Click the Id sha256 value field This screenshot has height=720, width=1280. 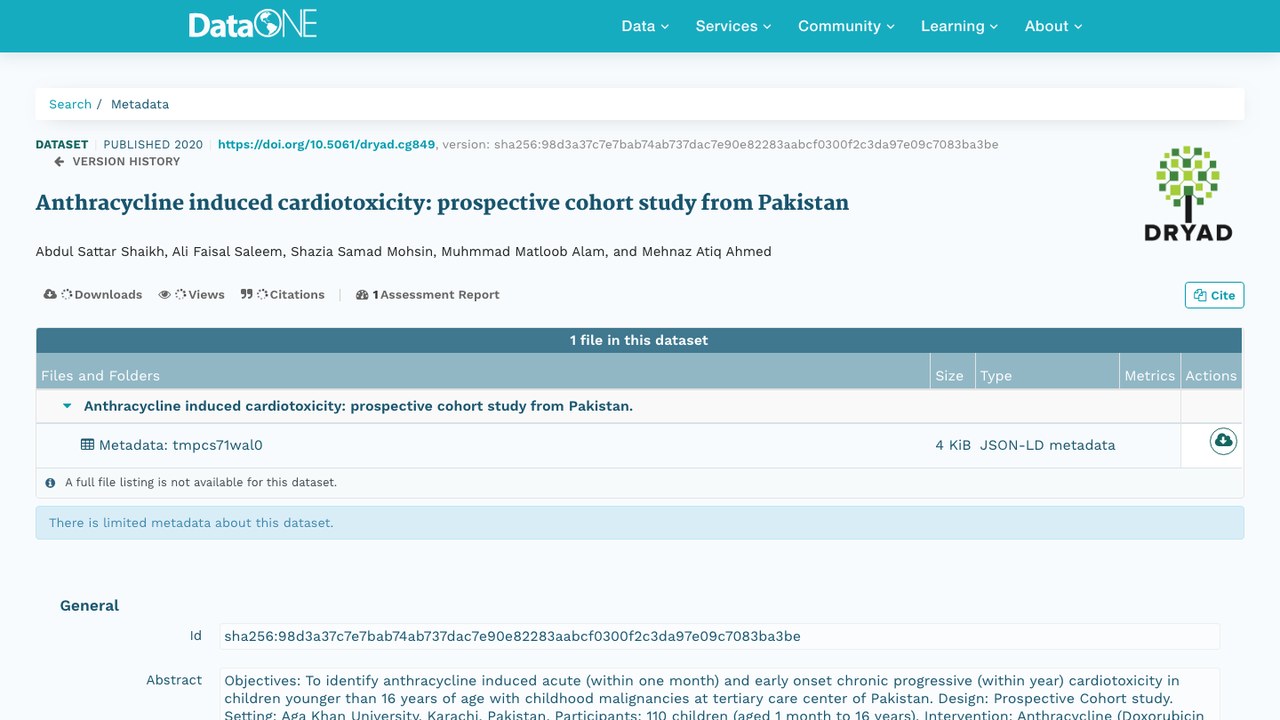click(719, 636)
